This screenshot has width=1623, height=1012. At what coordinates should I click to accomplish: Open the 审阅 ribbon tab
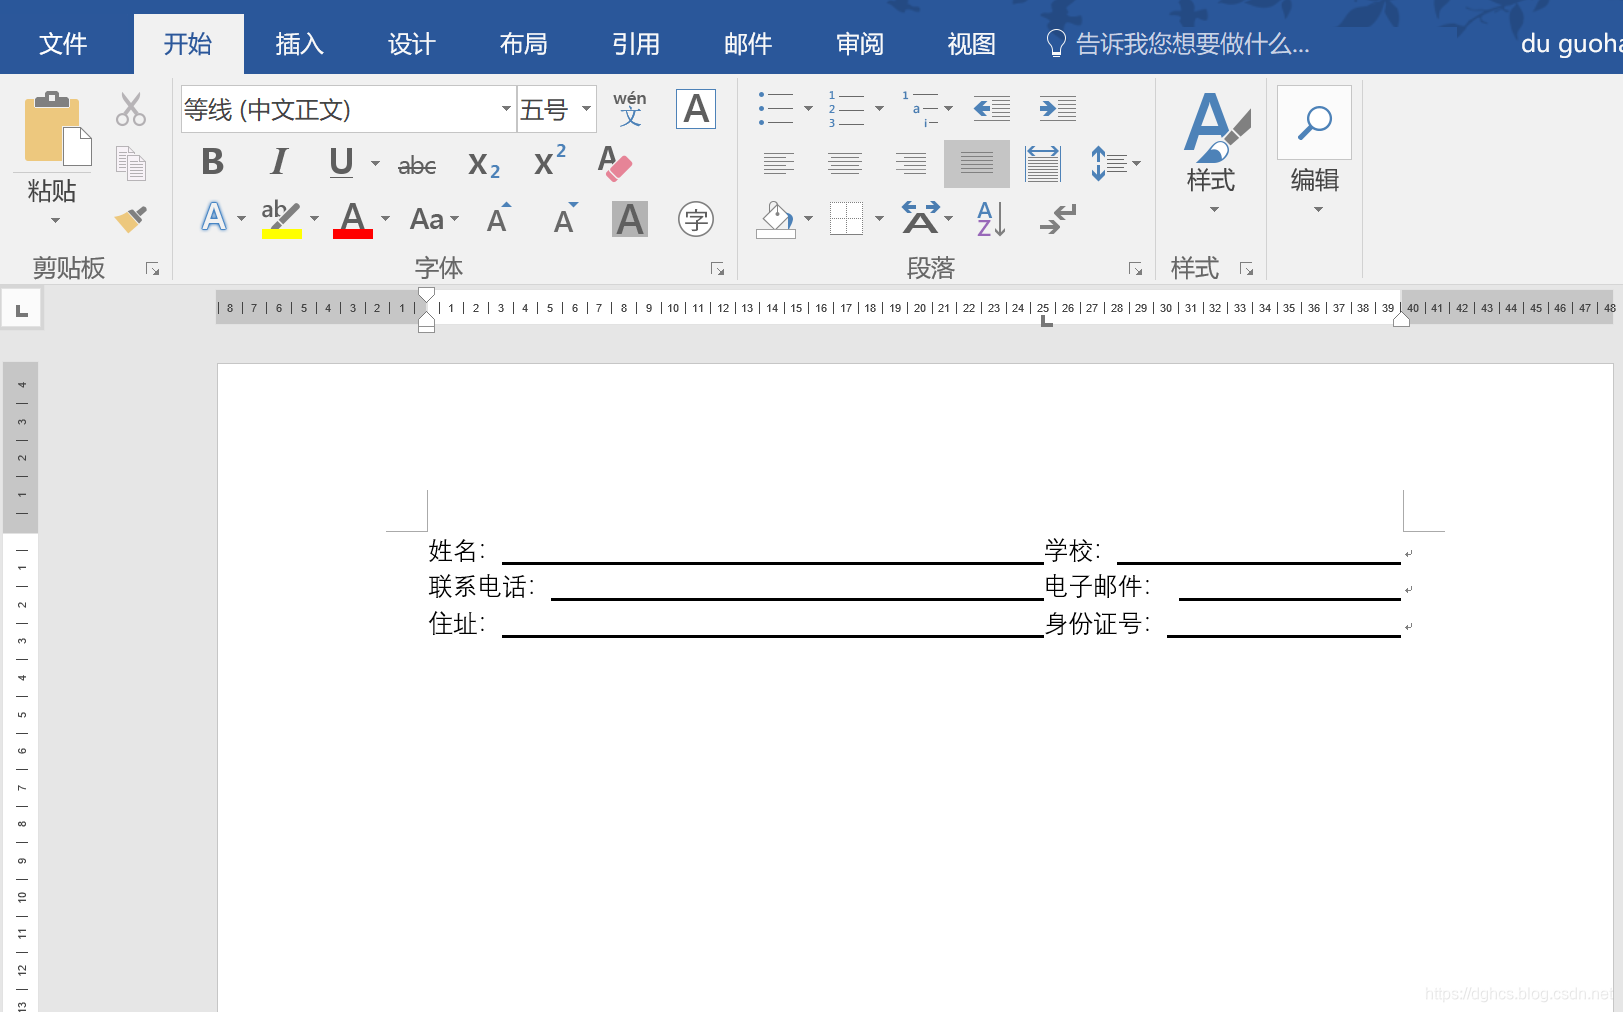pos(858,43)
